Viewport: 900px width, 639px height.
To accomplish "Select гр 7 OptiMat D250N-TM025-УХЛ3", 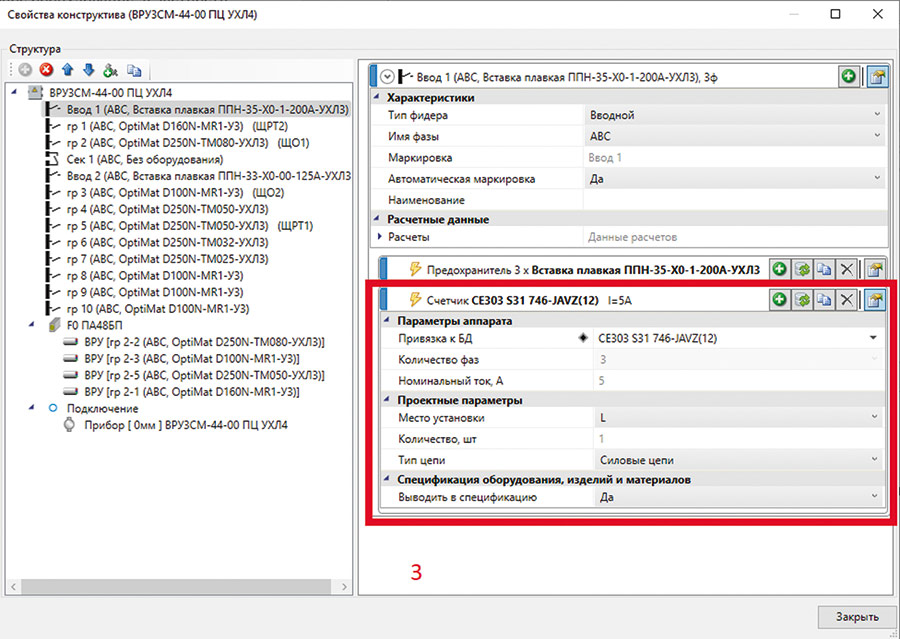I will coord(167,259).
